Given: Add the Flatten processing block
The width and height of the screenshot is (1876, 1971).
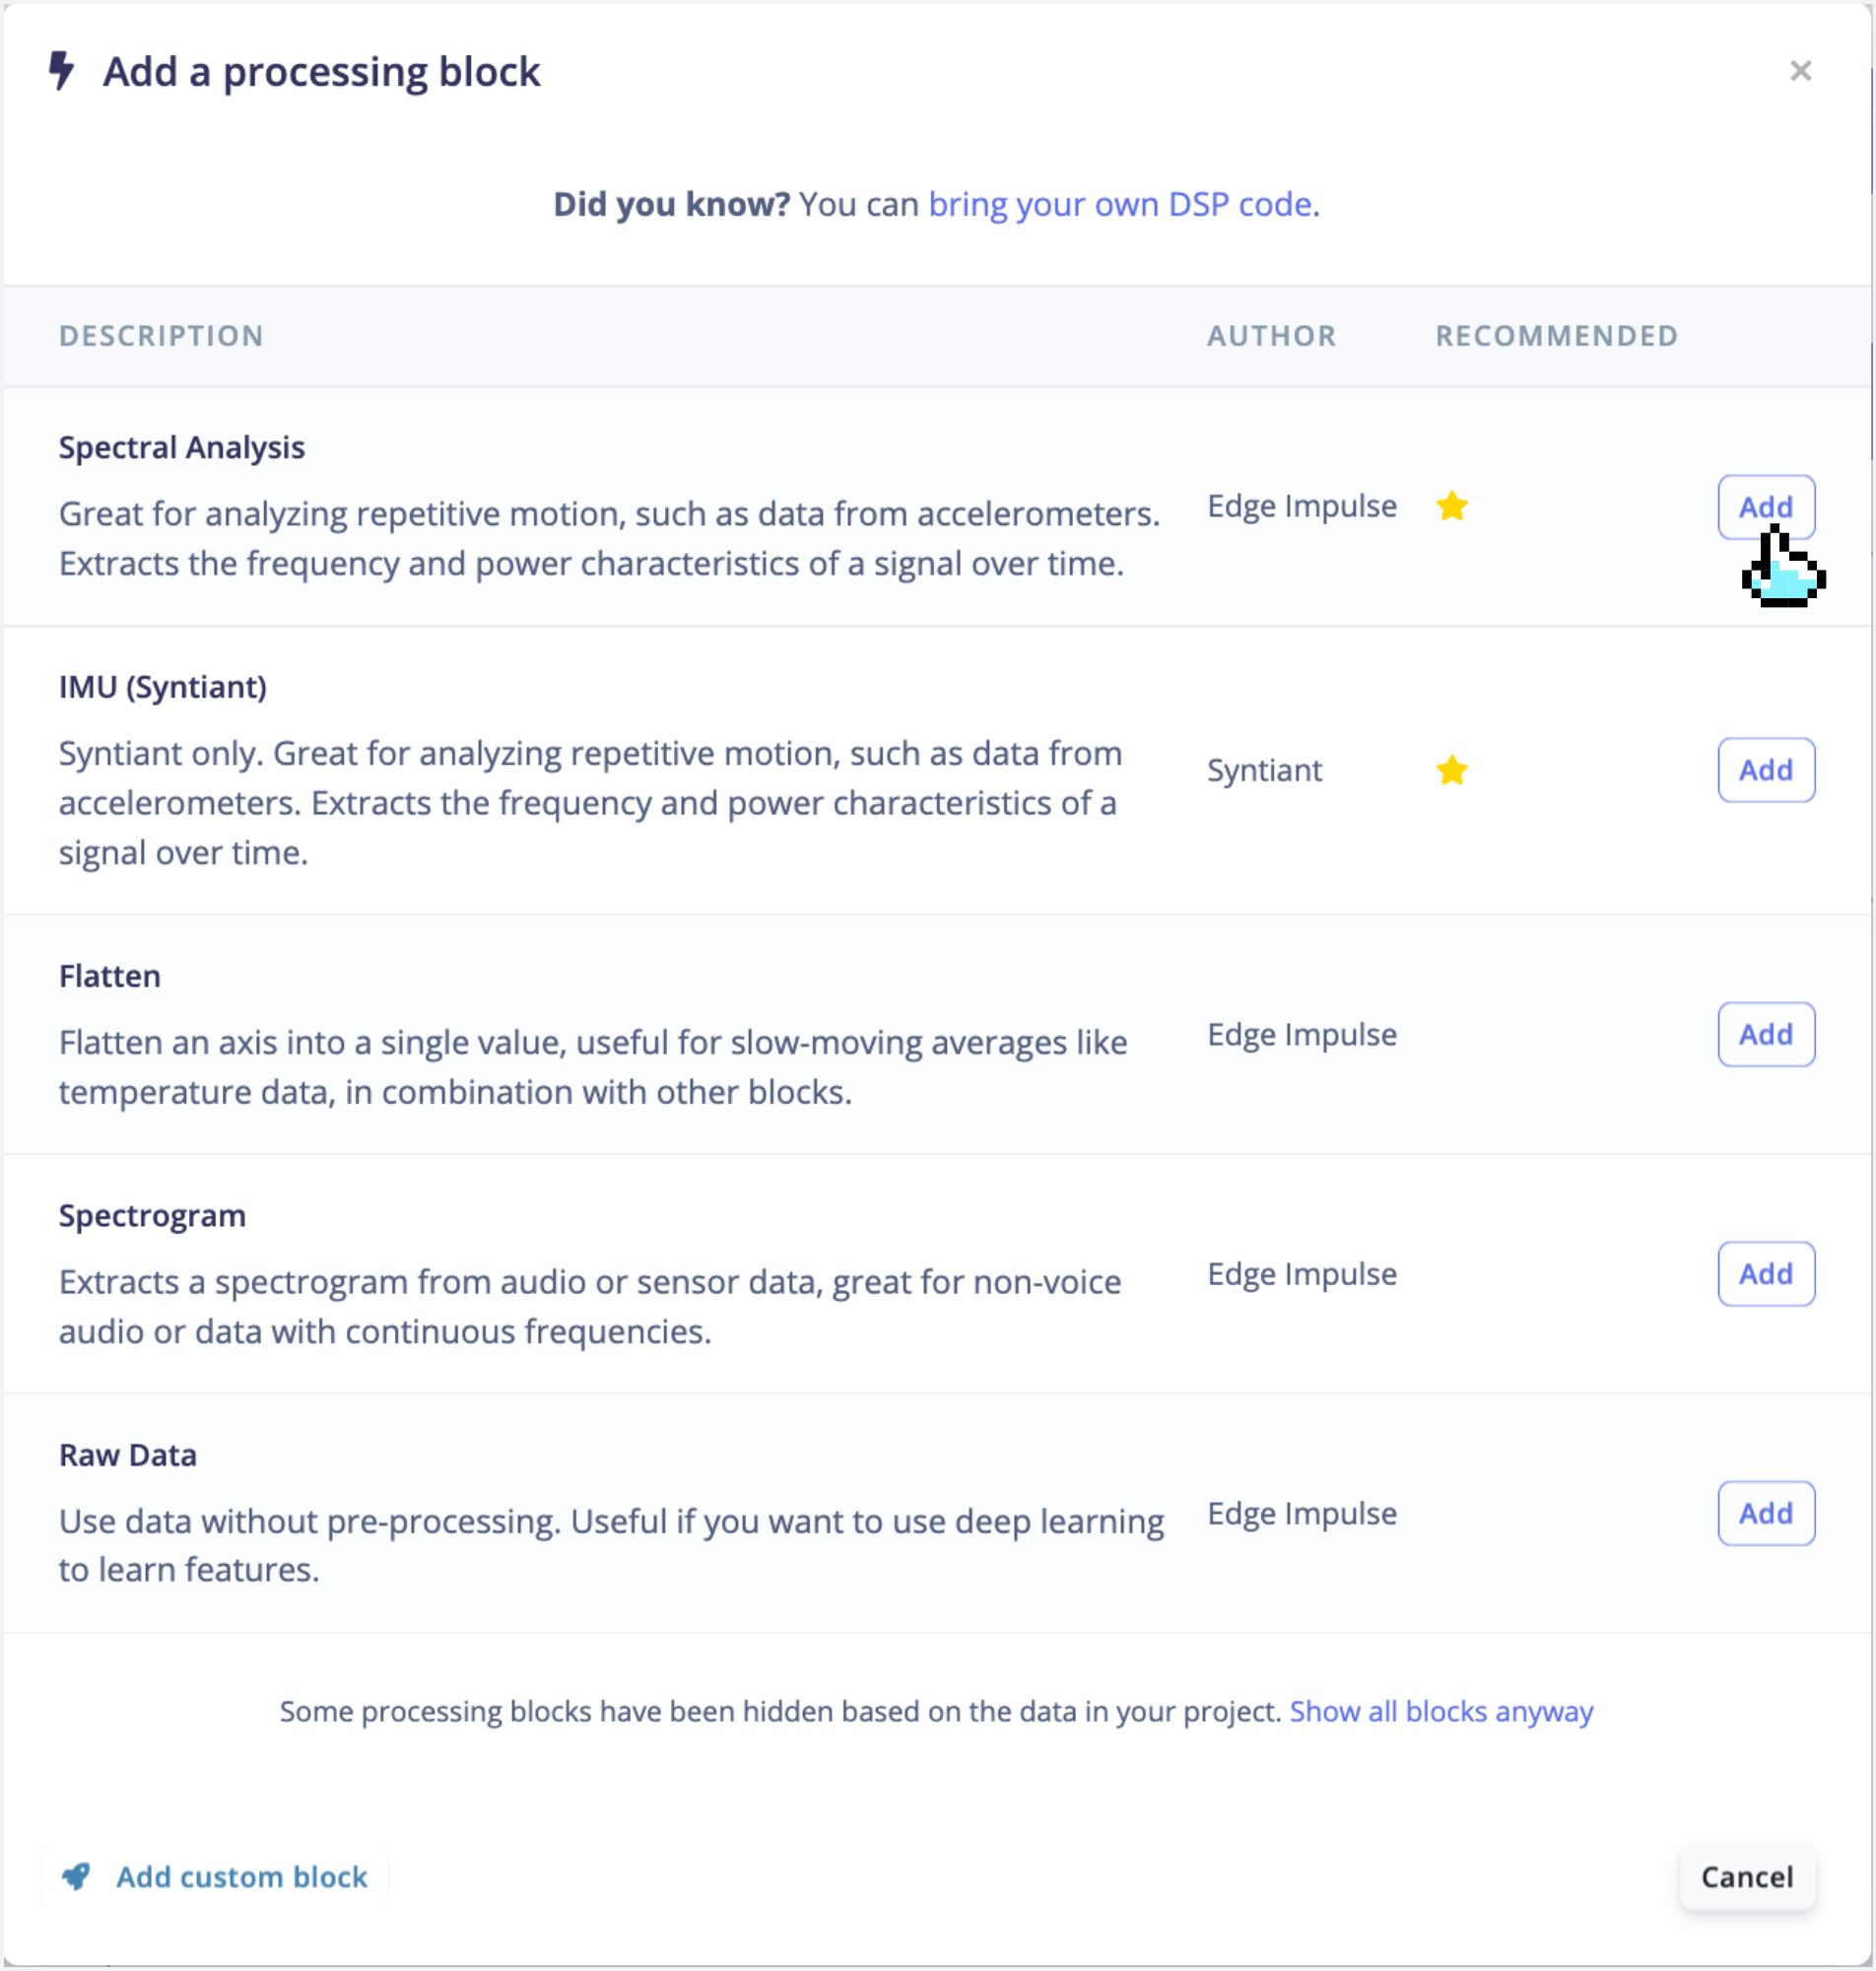Looking at the screenshot, I should pos(1766,1034).
